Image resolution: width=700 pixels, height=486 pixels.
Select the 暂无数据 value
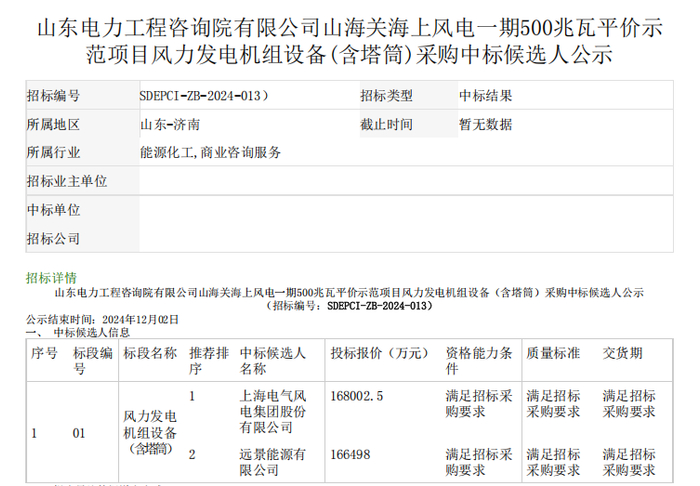point(485,124)
